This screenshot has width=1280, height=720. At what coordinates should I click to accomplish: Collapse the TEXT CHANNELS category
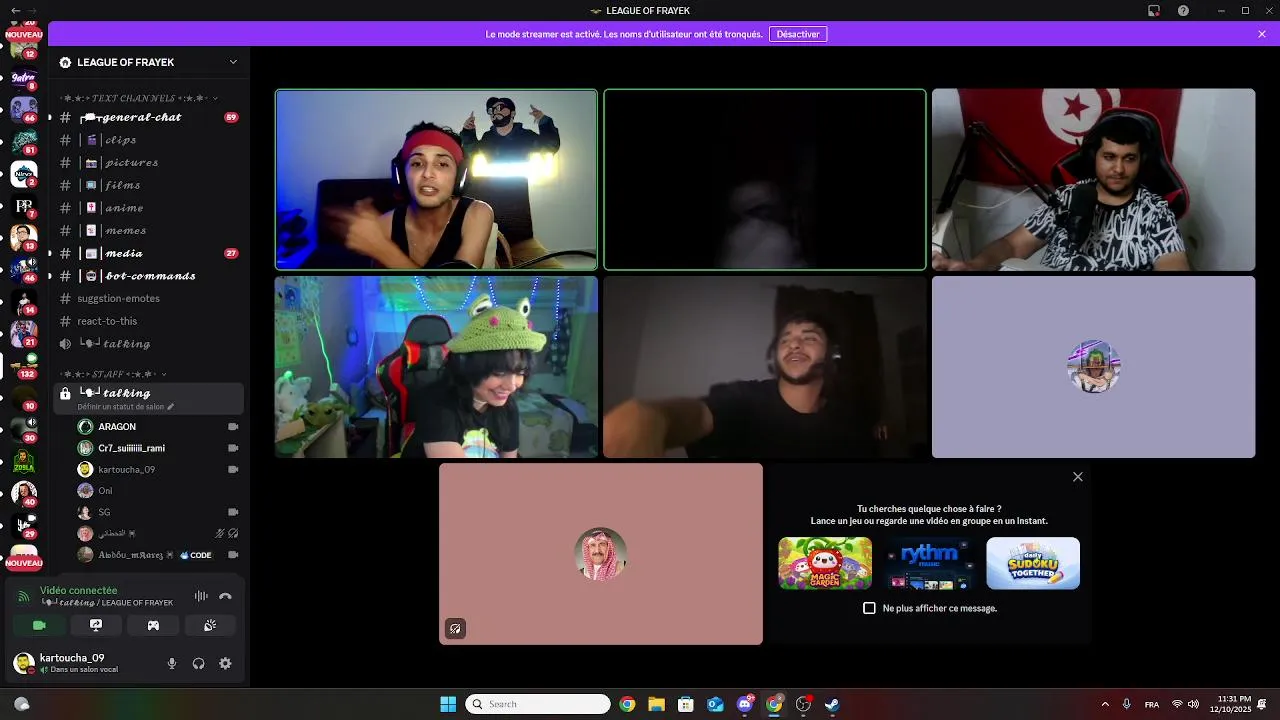pyautogui.click(x=140, y=98)
